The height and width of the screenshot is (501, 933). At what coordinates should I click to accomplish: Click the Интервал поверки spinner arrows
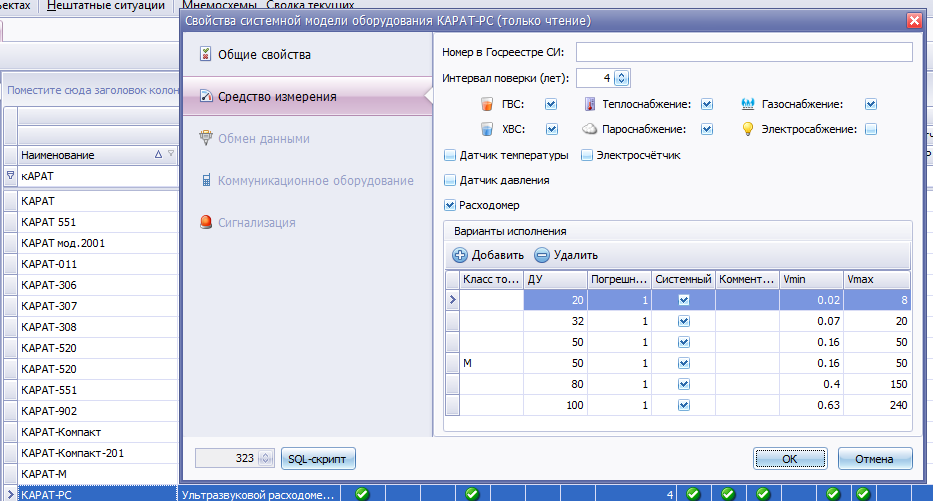[621, 78]
